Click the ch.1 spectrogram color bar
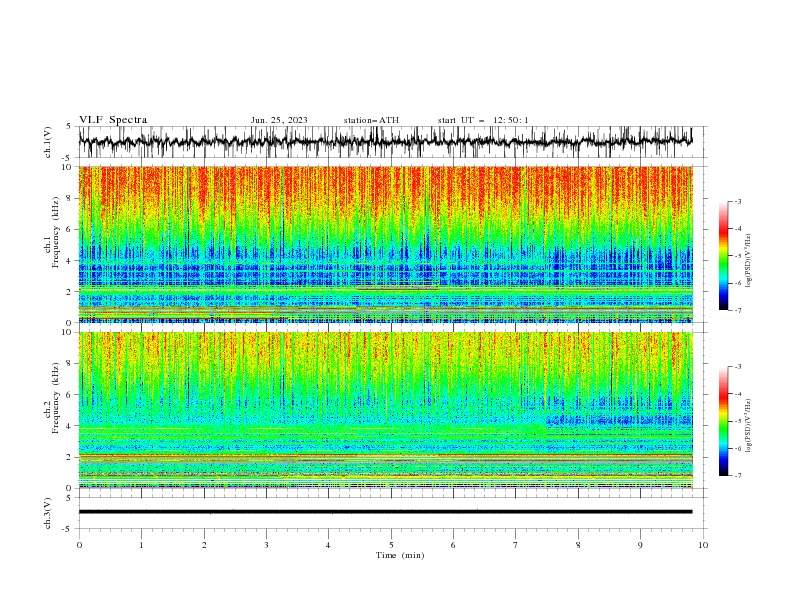Screen dimensions: 792x612 (x=723, y=256)
